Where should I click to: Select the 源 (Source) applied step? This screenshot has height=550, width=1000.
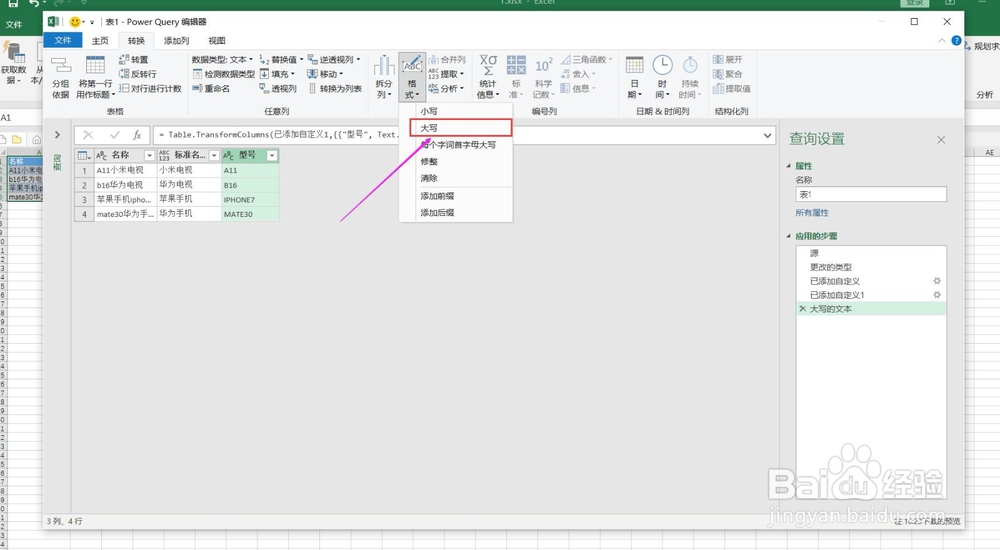[871, 253]
